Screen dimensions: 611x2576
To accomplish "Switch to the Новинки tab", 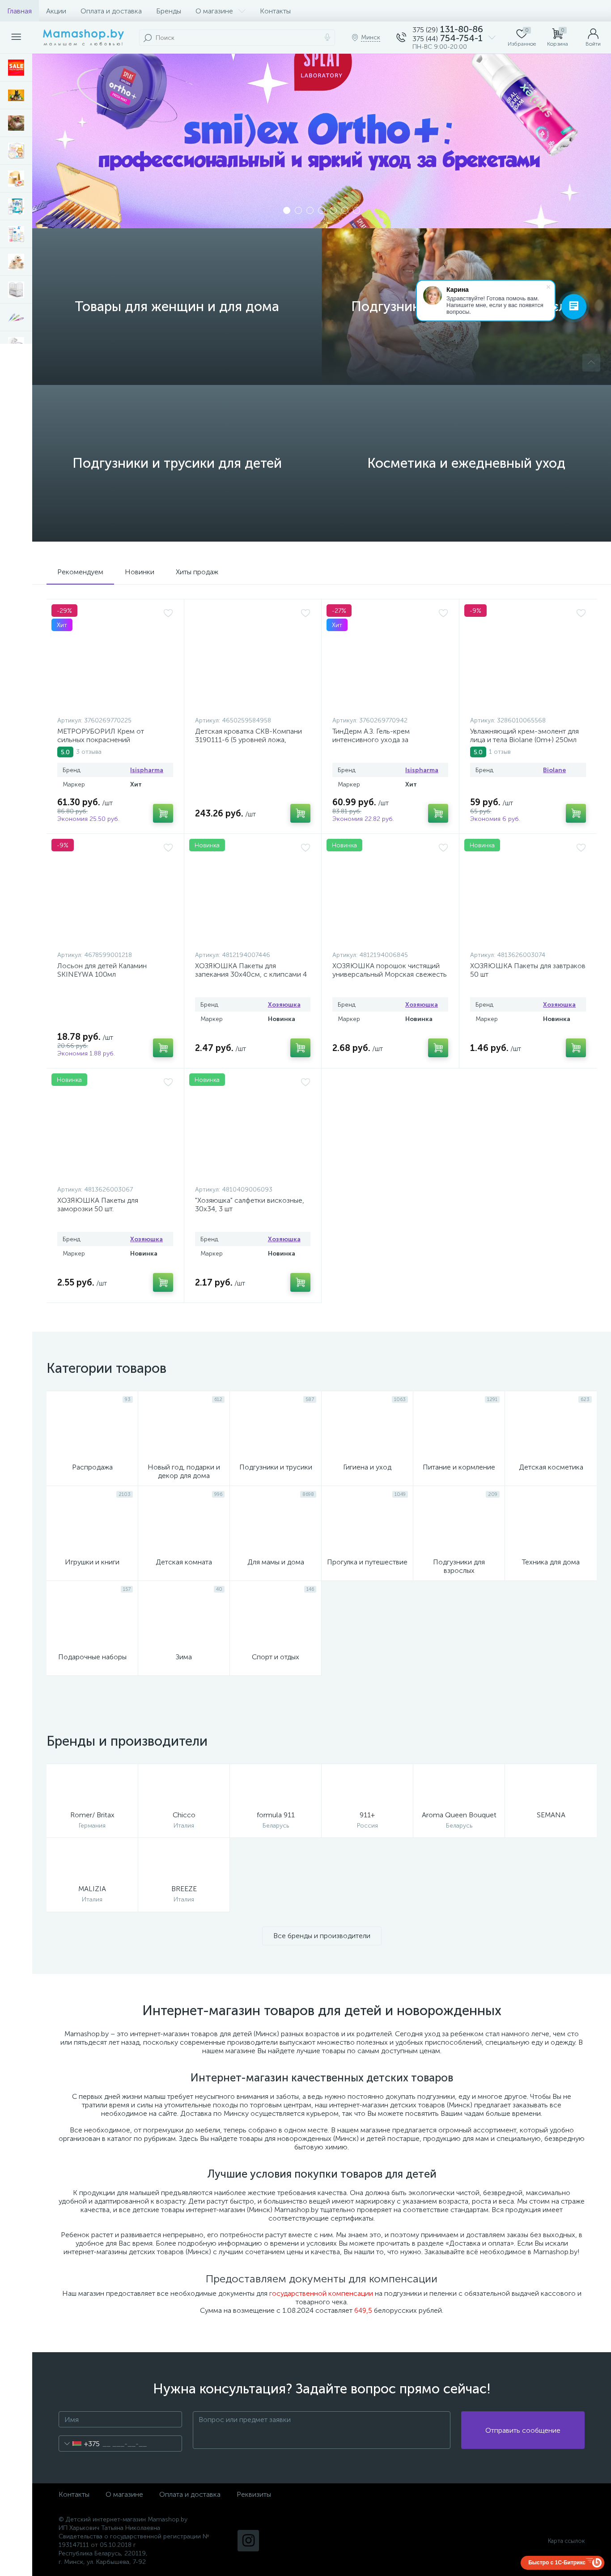I will pyautogui.click(x=139, y=572).
